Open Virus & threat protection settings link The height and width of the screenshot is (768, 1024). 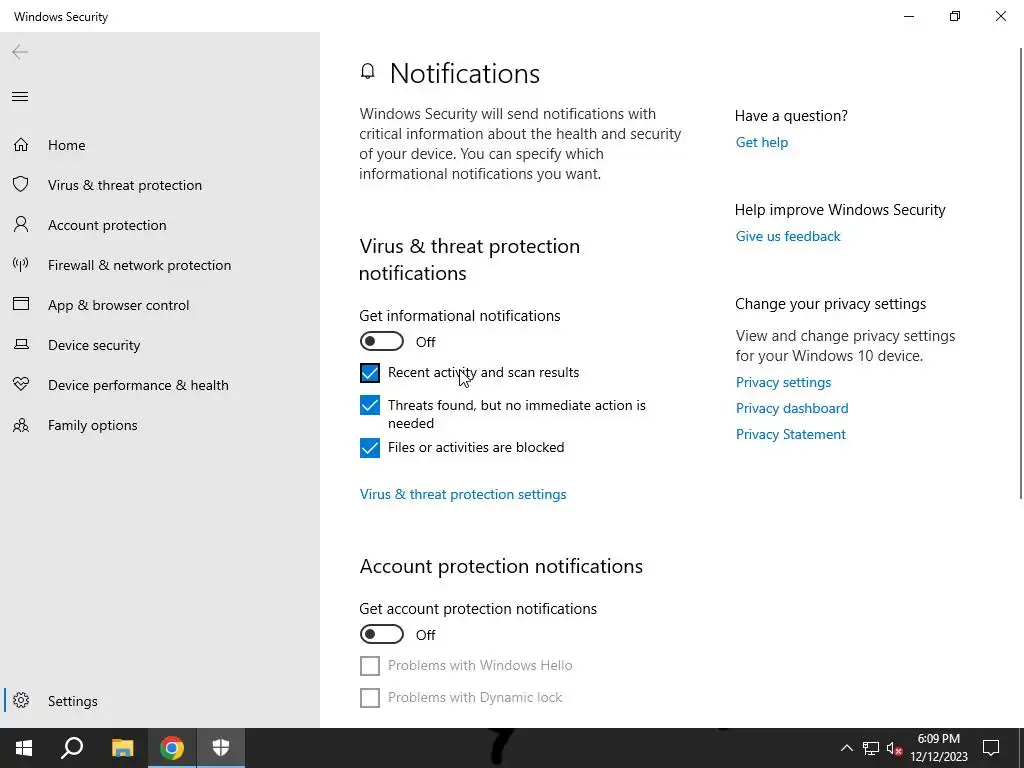coord(463,494)
